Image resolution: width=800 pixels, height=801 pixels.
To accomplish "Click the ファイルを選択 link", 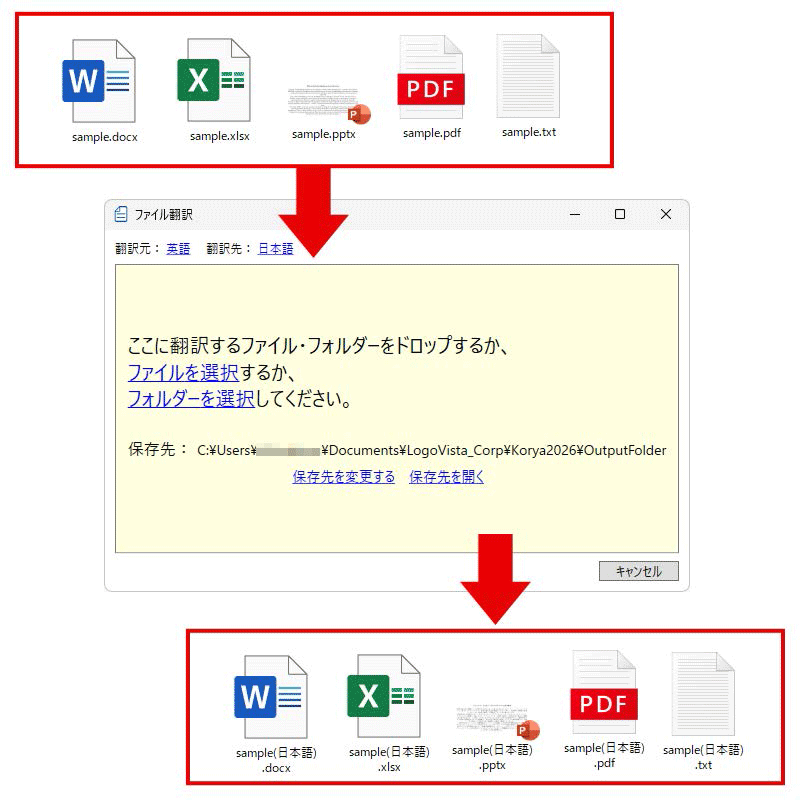I will [183, 373].
